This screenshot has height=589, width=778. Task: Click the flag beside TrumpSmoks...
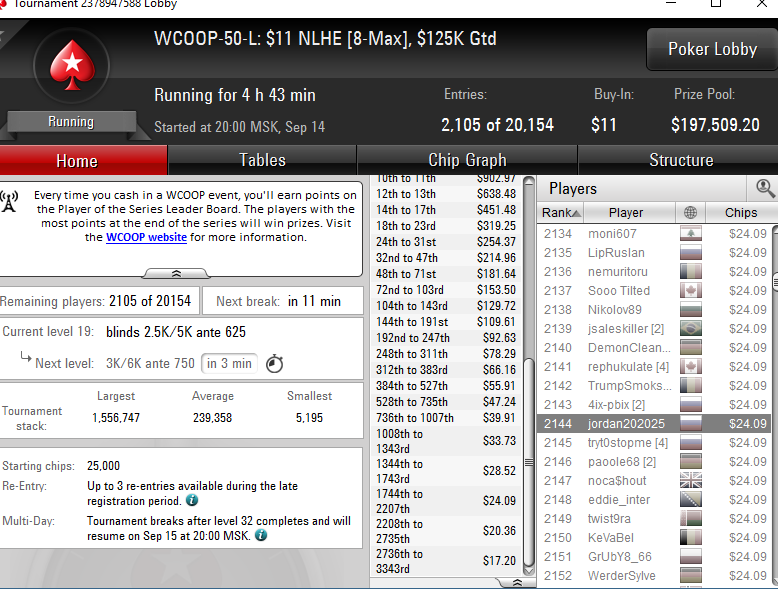tap(691, 386)
